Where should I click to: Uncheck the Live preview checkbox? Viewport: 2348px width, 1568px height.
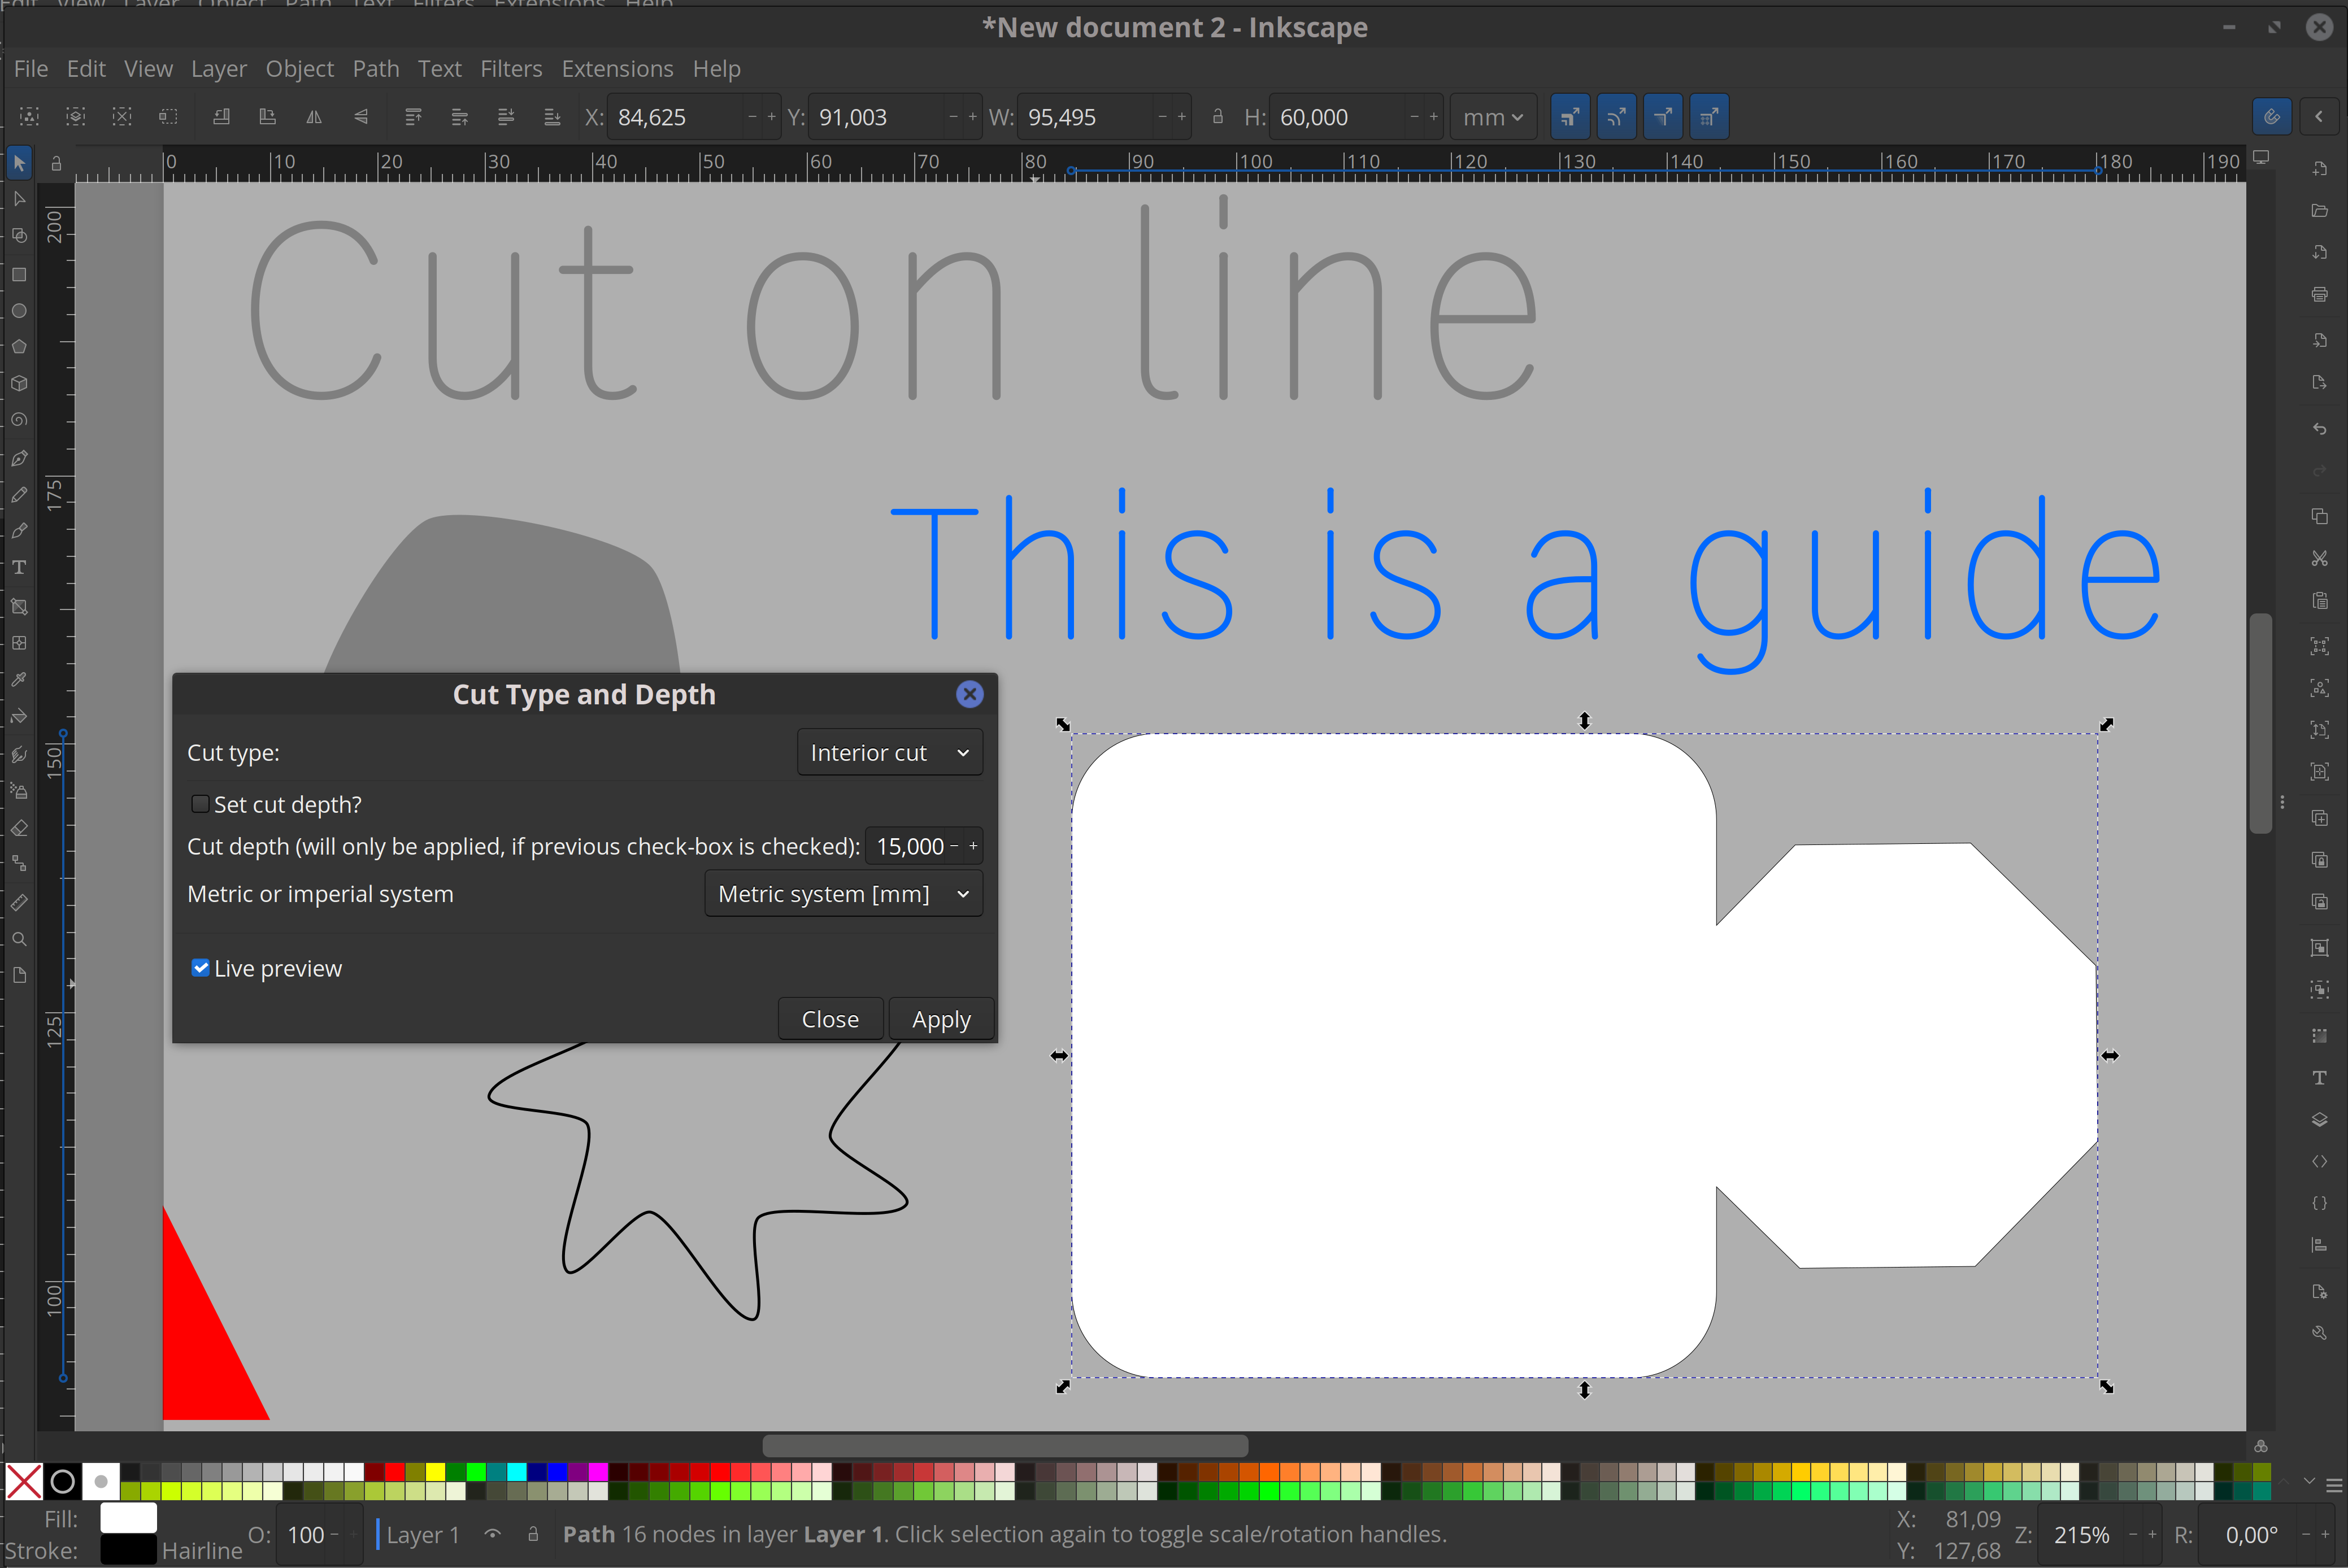200,968
